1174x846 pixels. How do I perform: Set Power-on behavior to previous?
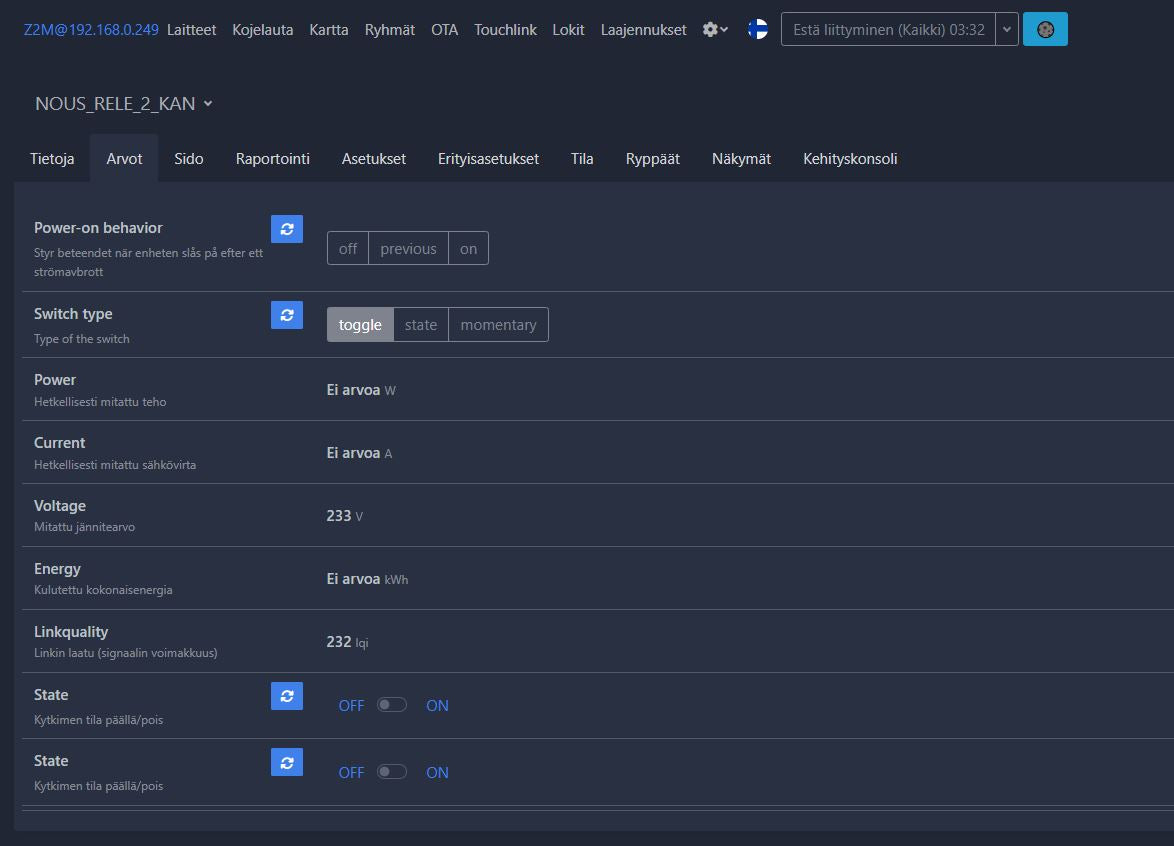tap(408, 249)
